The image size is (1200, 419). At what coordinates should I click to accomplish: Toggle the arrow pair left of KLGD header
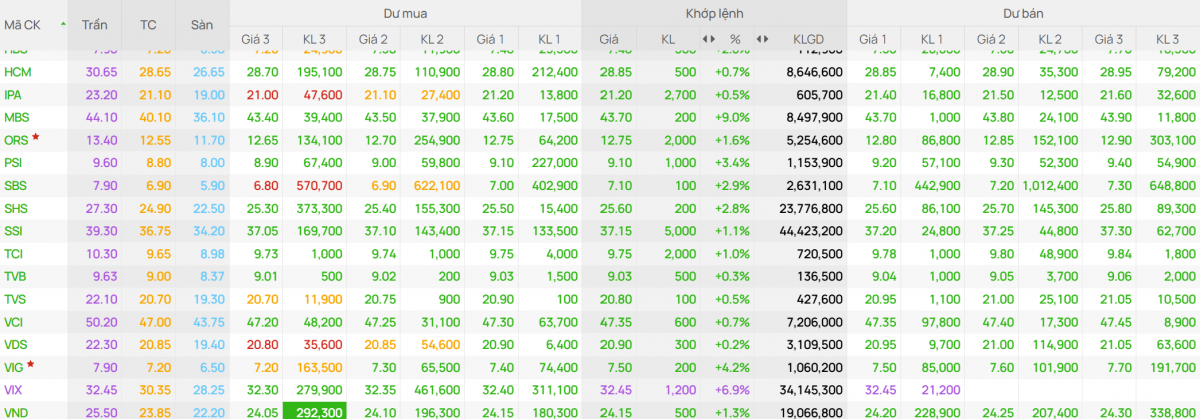pos(762,39)
